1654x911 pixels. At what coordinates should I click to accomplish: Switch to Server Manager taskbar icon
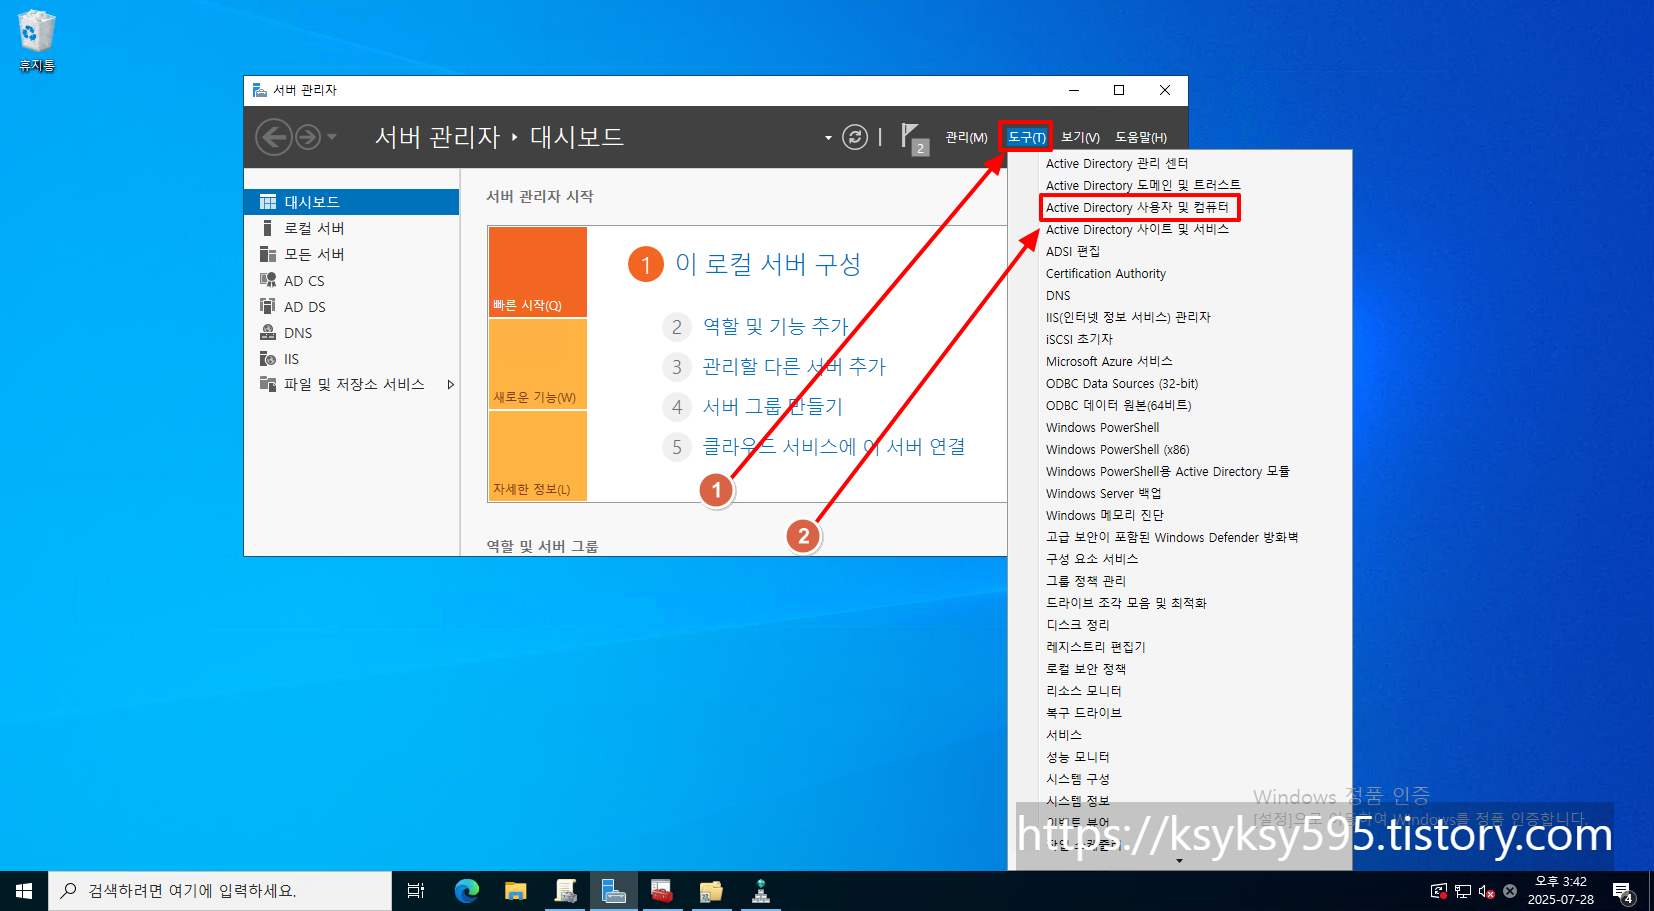613,890
